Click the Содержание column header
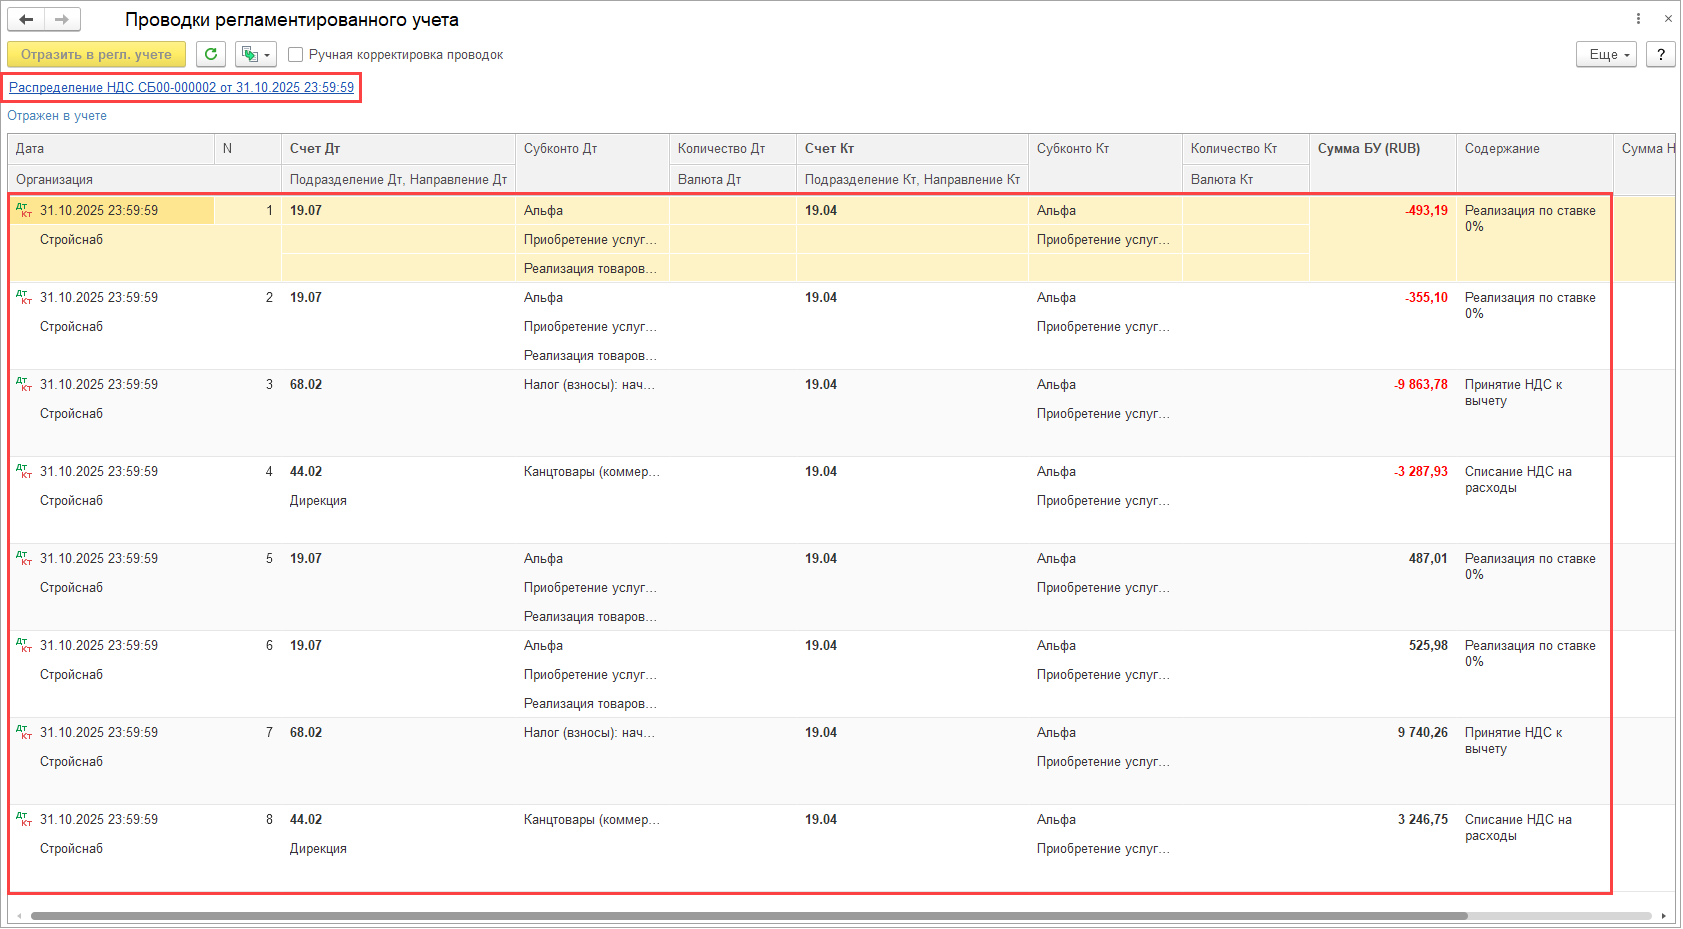 click(1501, 148)
